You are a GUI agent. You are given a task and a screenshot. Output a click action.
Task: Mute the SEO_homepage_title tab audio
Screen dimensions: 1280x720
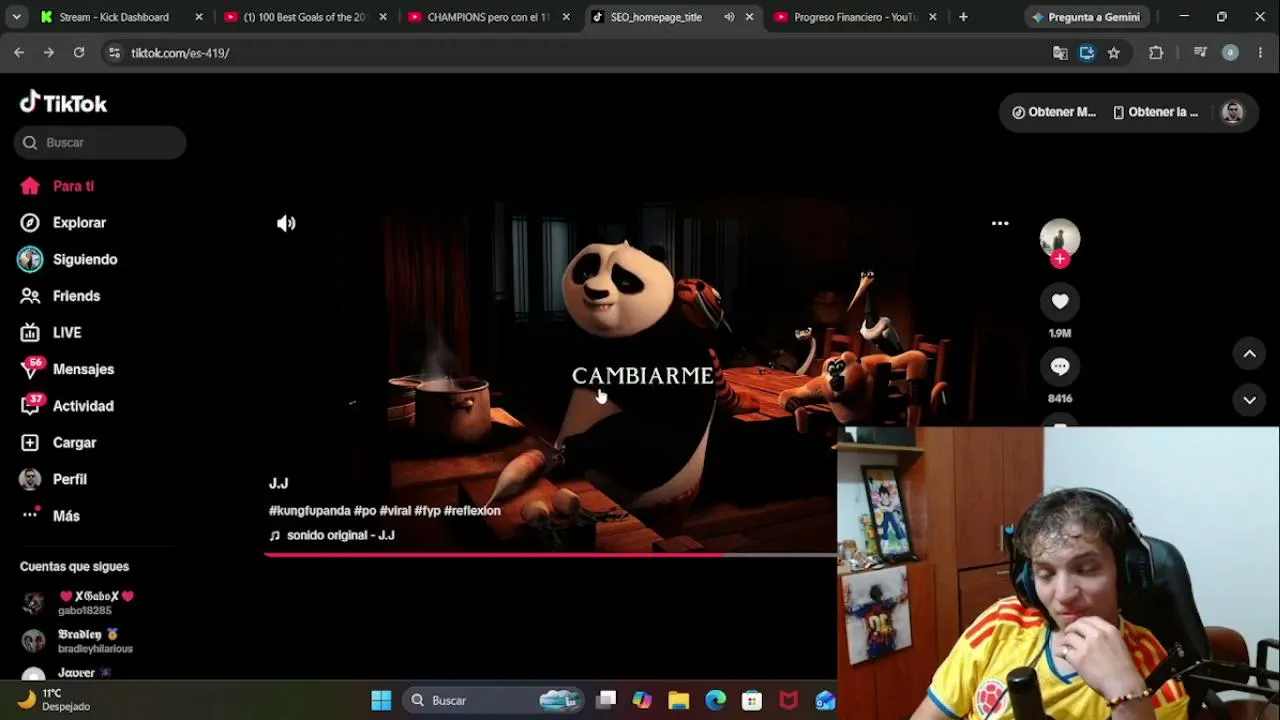tap(729, 17)
